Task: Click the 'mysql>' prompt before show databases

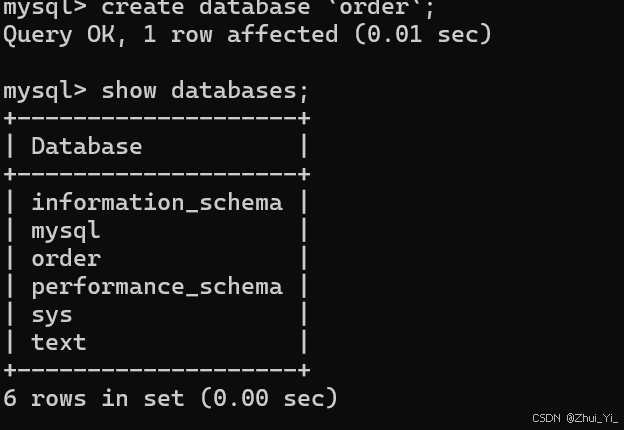Action: click(45, 92)
